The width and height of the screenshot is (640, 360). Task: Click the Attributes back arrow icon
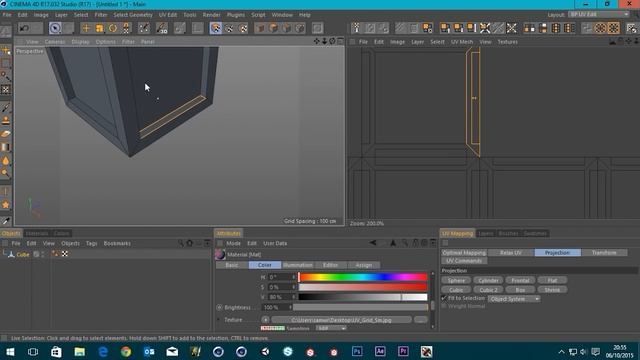373,243
